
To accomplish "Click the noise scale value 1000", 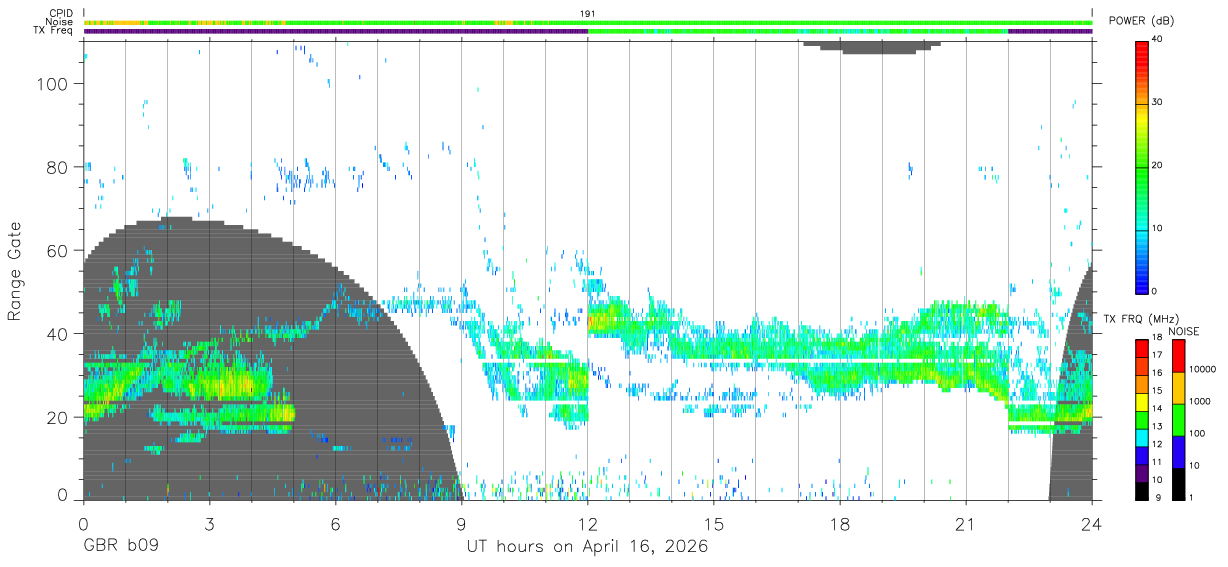I will [x=1199, y=401].
